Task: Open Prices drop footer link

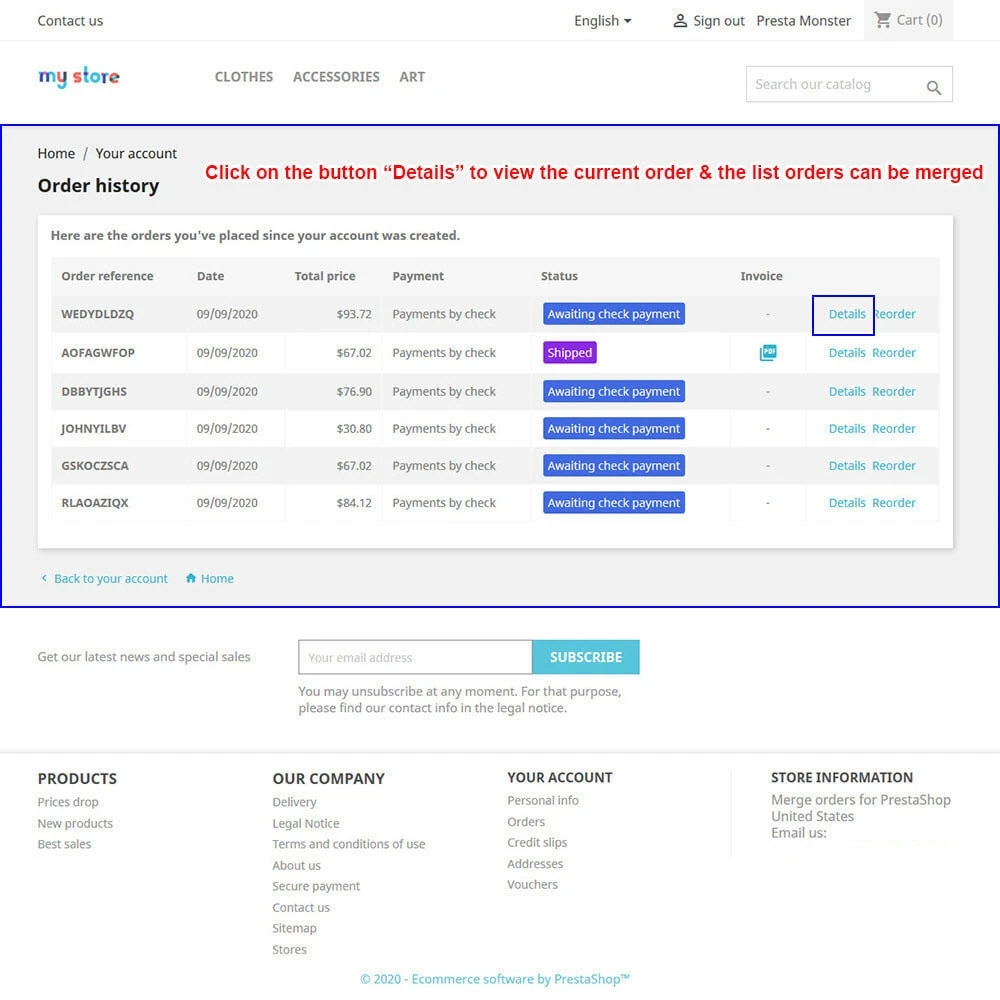Action: [x=68, y=802]
